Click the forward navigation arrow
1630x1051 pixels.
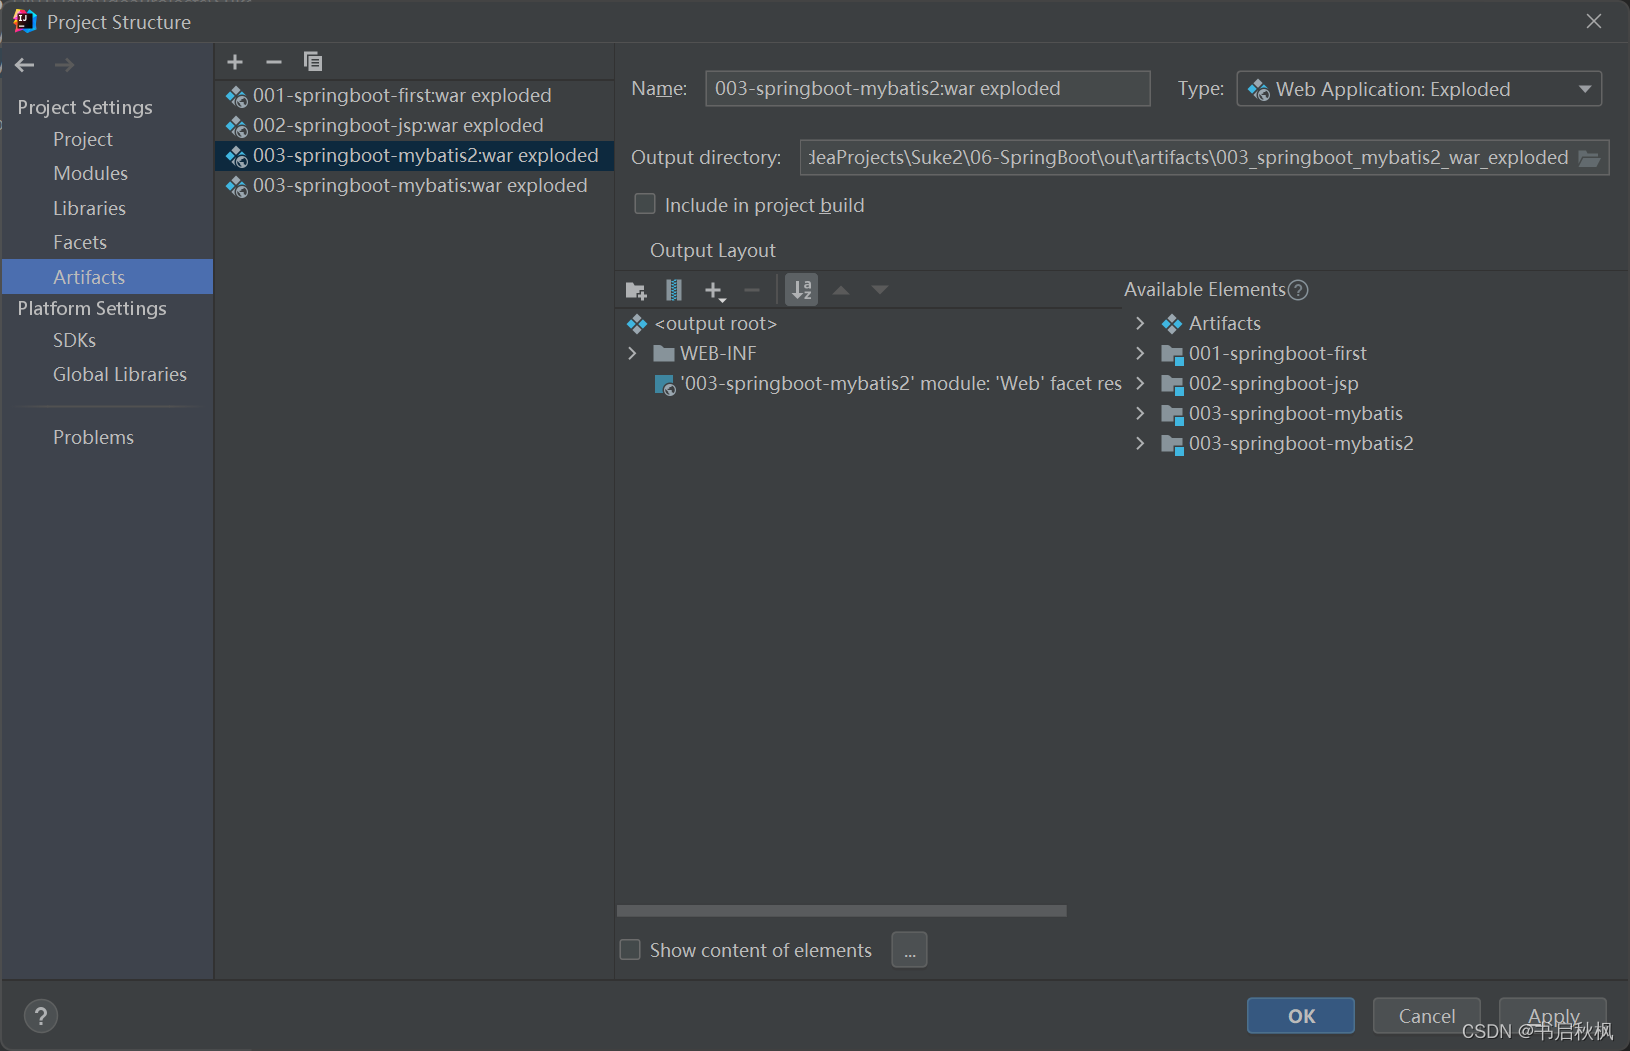[65, 65]
